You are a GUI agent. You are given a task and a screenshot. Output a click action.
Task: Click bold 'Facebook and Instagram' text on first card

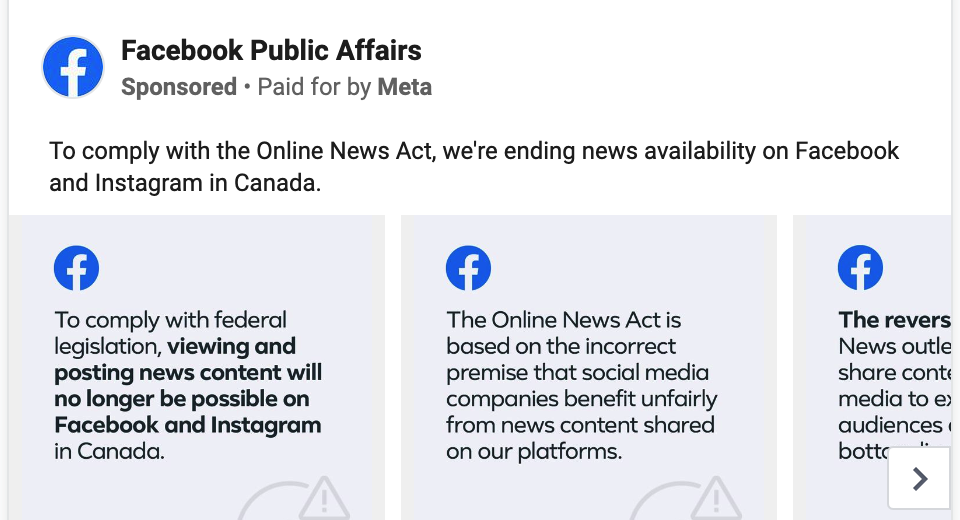pos(187,425)
